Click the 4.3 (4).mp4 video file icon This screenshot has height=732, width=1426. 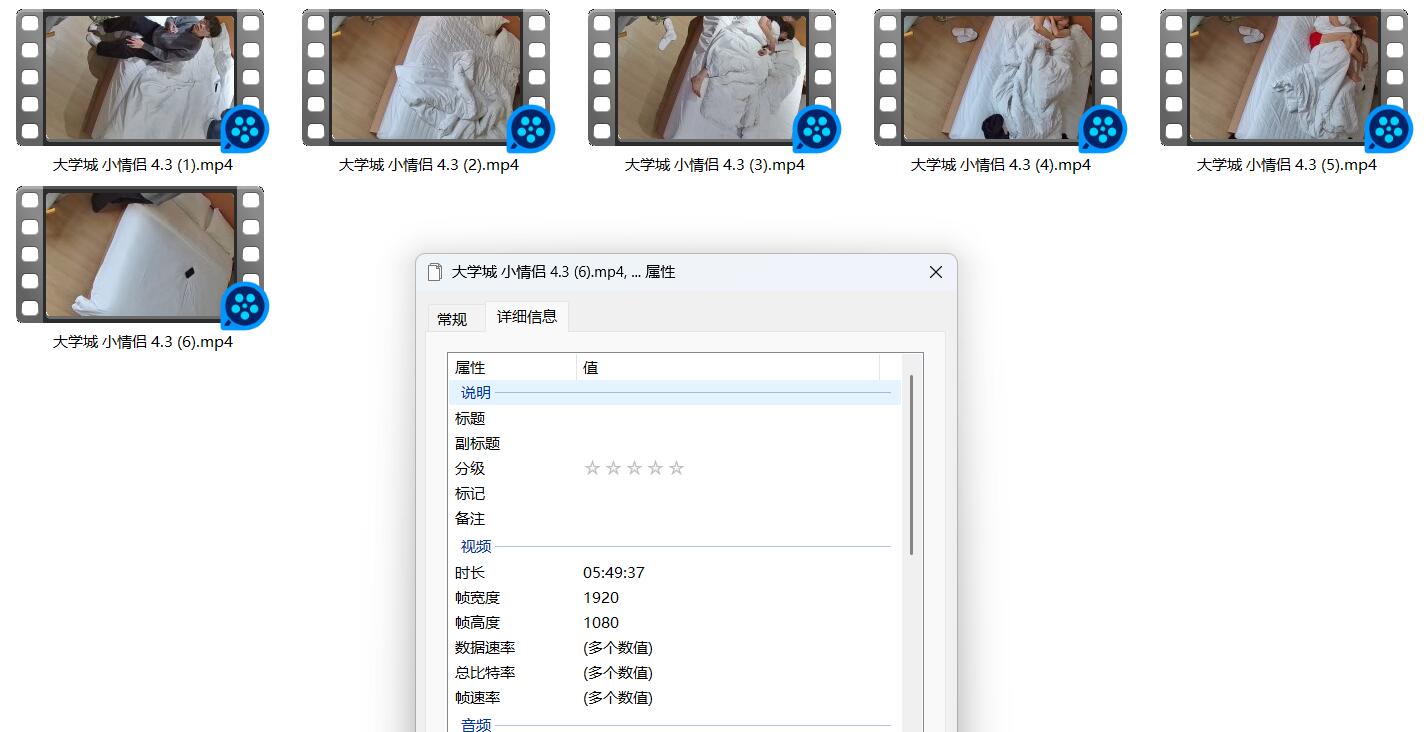(998, 78)
